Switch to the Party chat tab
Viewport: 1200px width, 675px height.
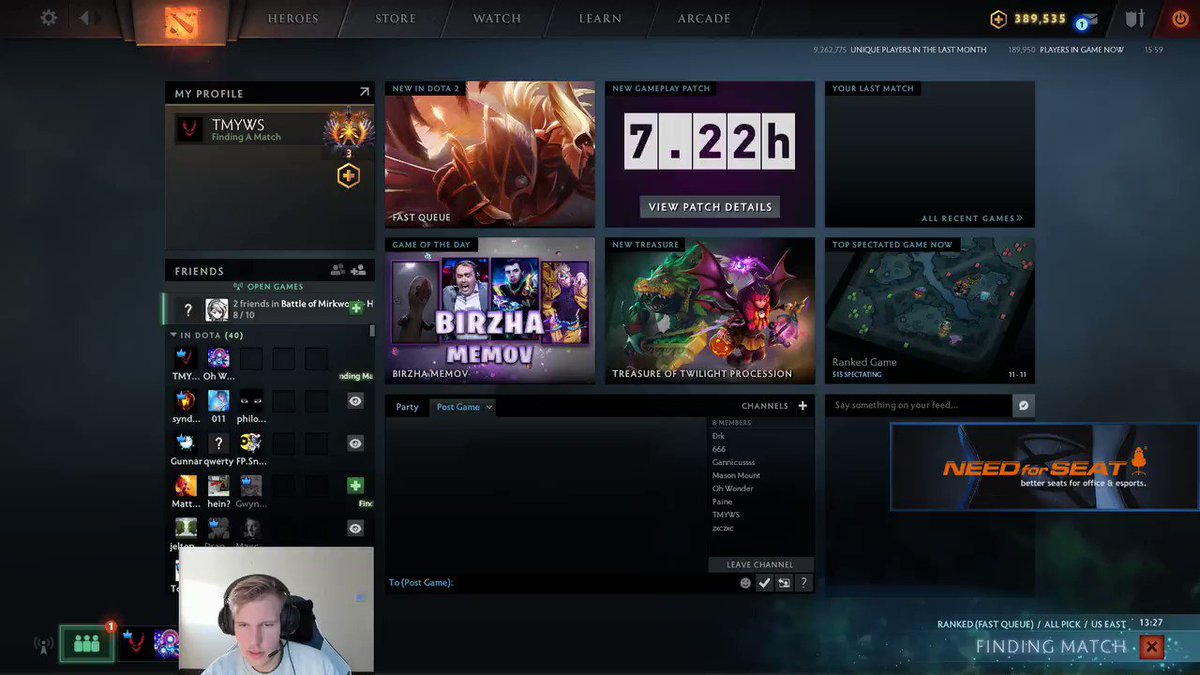tap(407, 407)
